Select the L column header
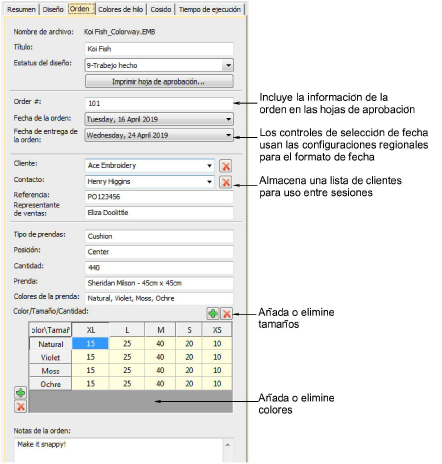The image size is (442, 464). pos(127,330)
